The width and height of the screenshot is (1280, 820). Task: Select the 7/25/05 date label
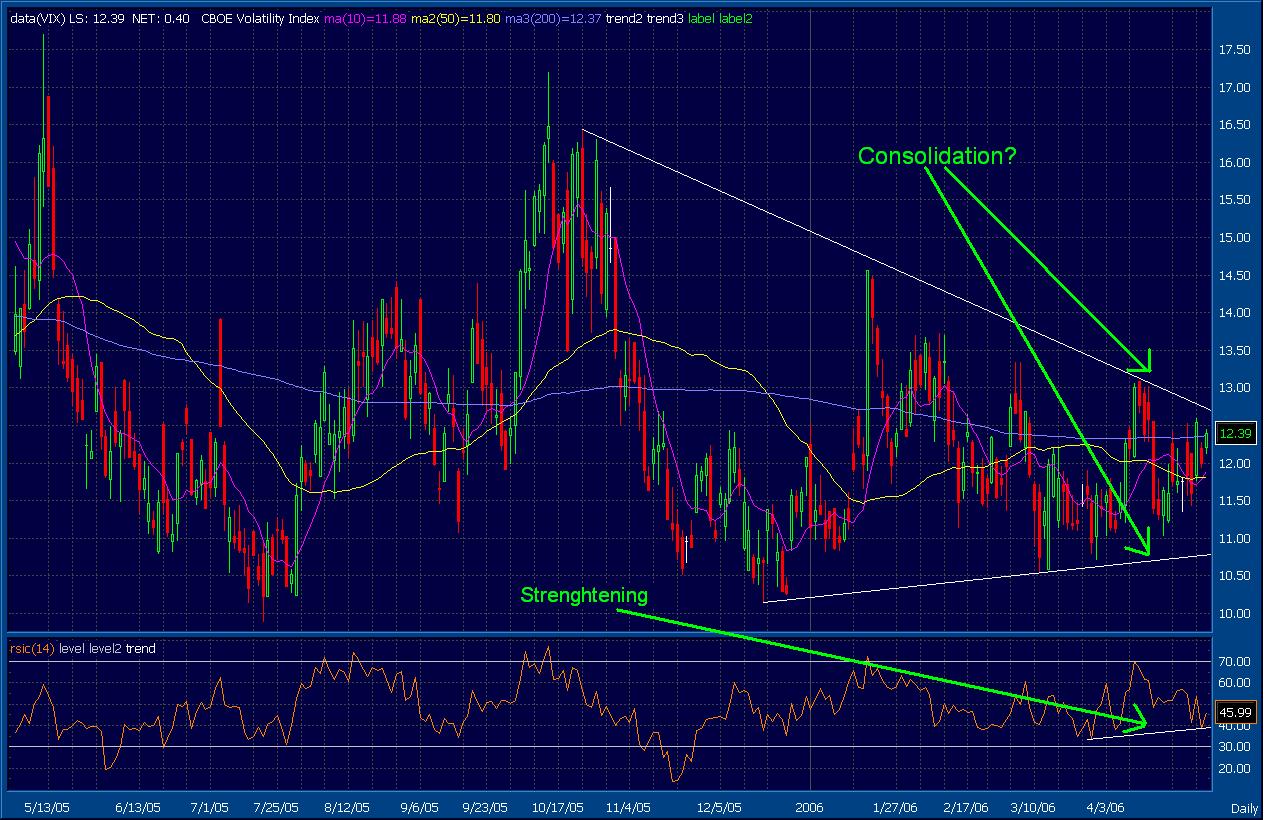coord(277,806)
